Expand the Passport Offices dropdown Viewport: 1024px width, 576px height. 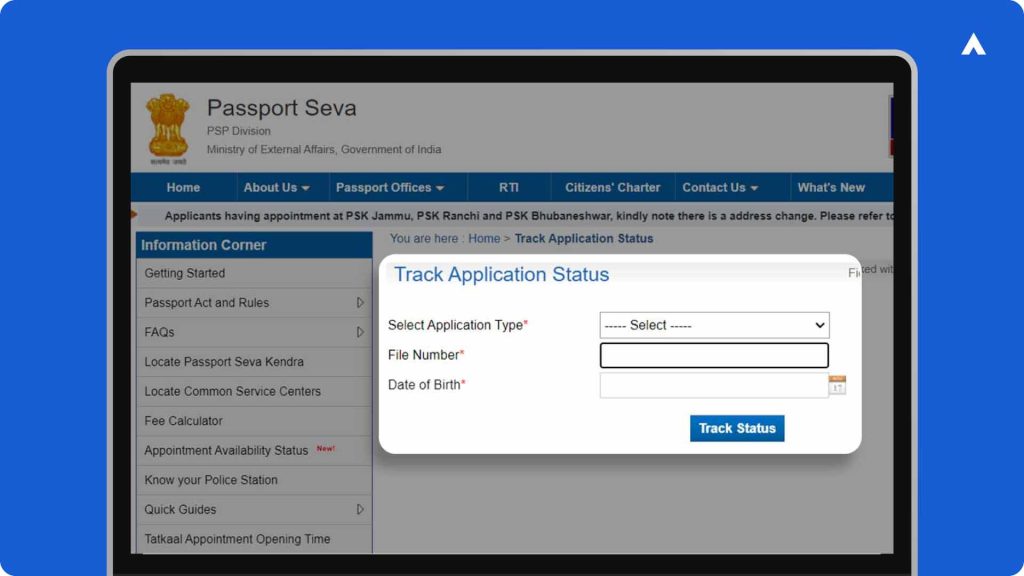pyautogui.click(x=390, y=187)
